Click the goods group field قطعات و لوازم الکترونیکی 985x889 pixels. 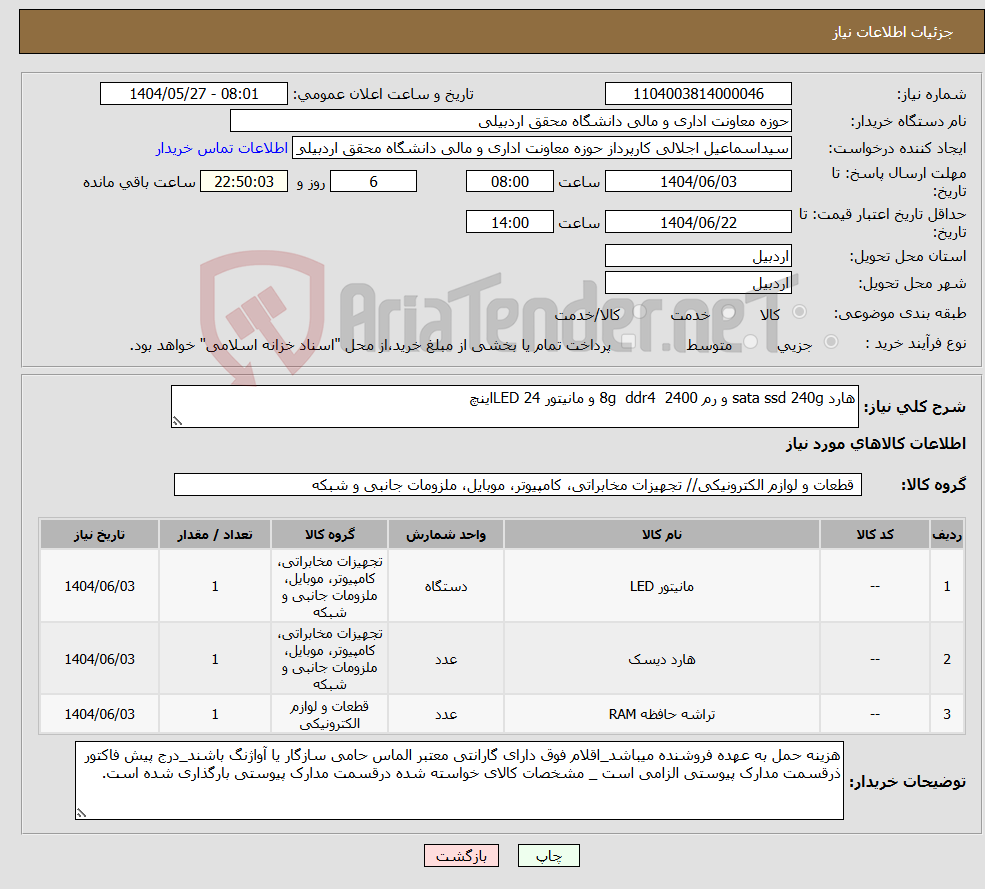click(x=518, y=484)
